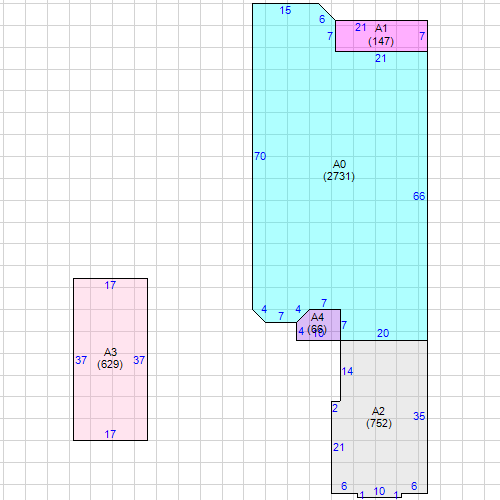500x500 pixels.
Task: Click dimension 37 on A3's left edge
Action: [x=81, y=360]
